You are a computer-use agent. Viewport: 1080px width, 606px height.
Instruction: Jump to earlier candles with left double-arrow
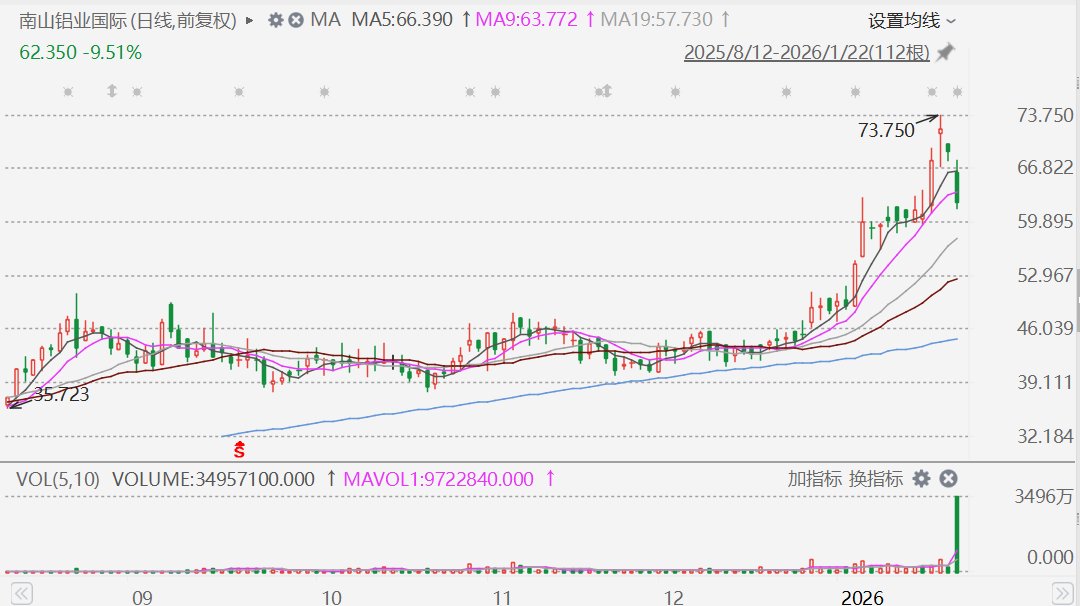coord(21,593)
